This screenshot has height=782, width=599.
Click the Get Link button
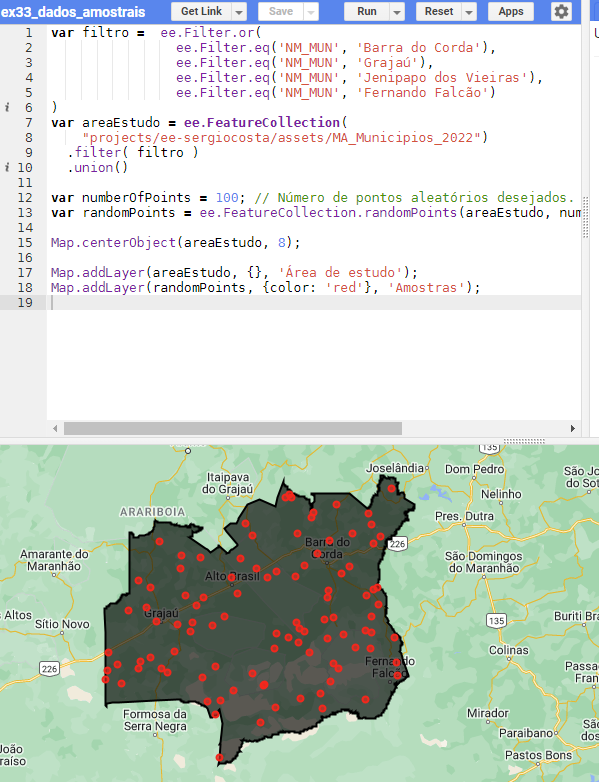(x=201, y=11)
